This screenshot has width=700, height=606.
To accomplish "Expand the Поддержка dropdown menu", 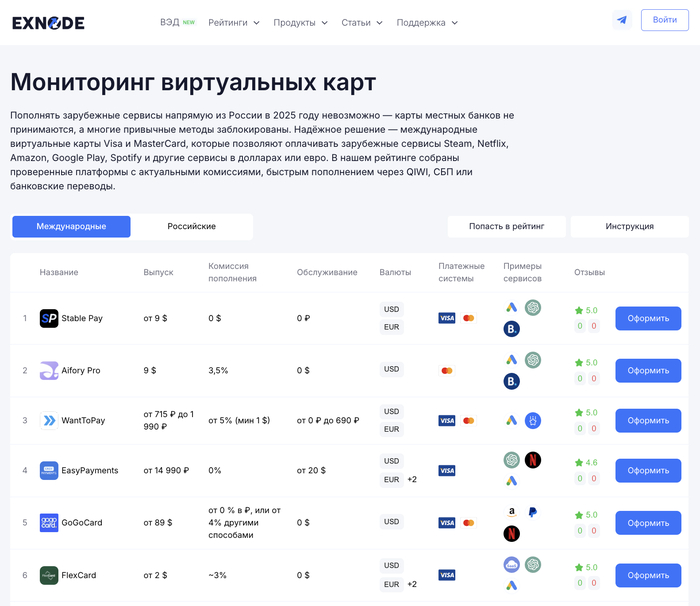I will tap(427, 23).
